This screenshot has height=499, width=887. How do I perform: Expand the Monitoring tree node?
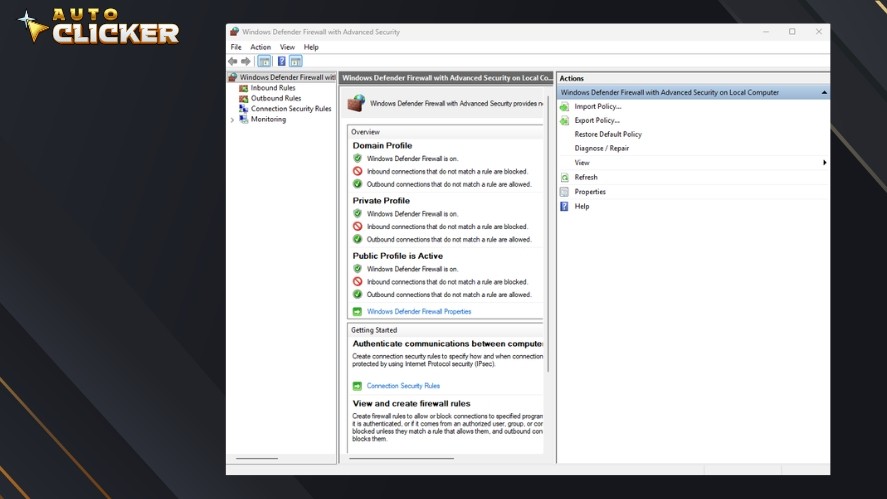pyautogui.click(x=232, y=120)
